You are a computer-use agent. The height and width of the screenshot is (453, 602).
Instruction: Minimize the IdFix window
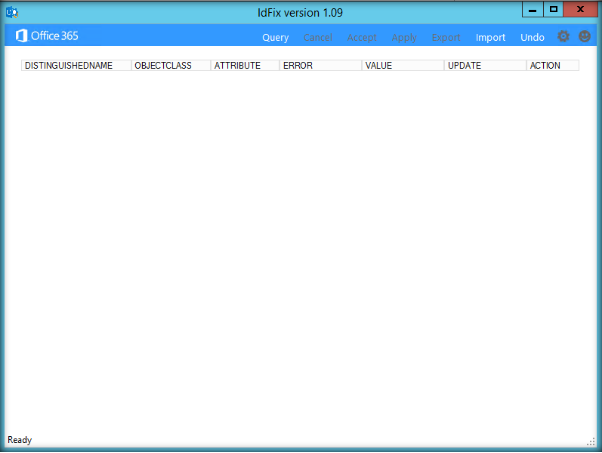[533, 10]
